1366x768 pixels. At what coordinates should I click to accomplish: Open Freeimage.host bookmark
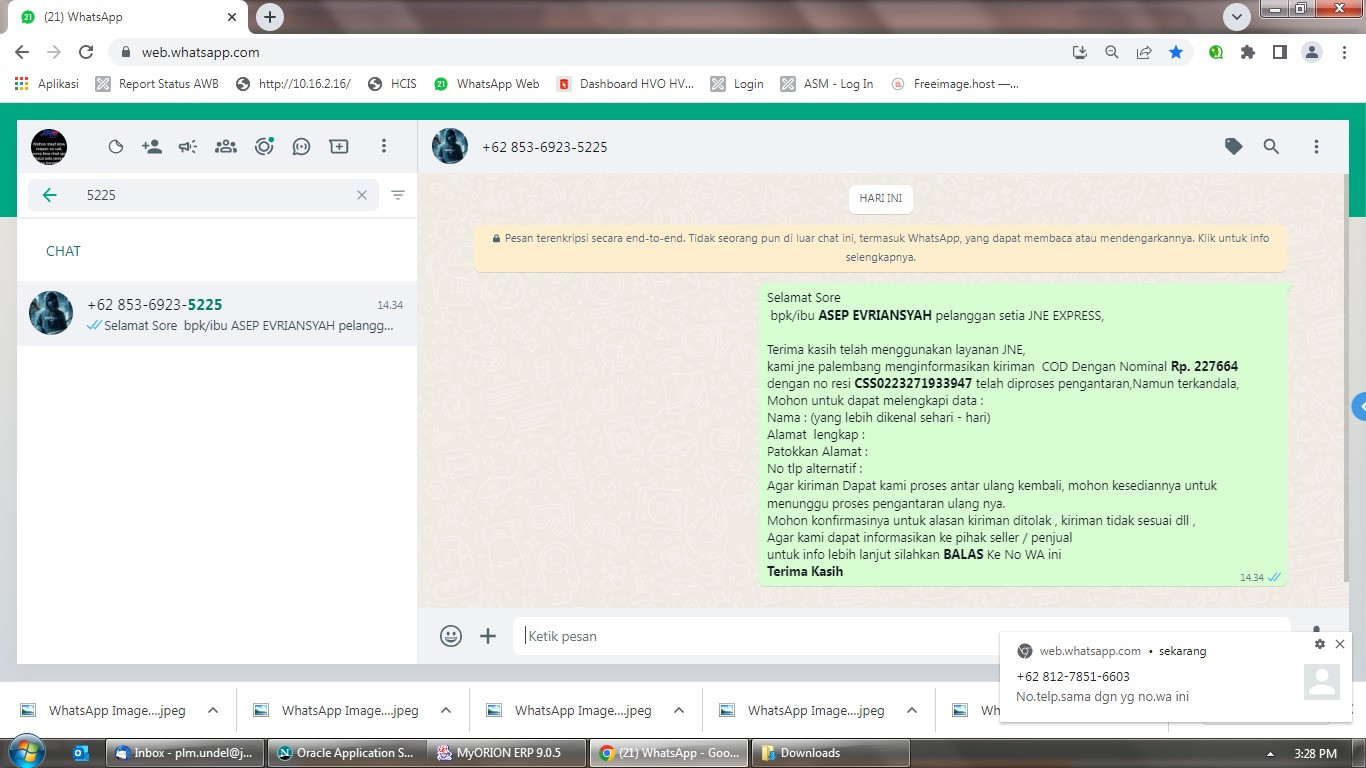point(955,84)
